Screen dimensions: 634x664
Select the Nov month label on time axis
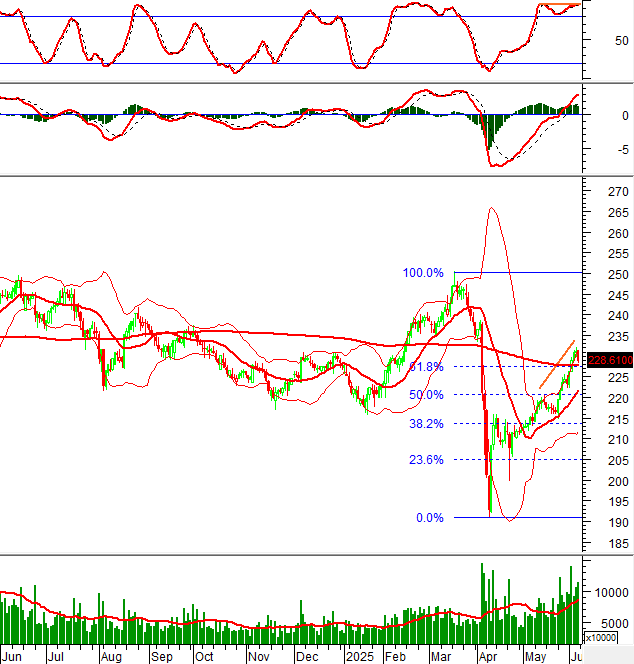(258, 657)
